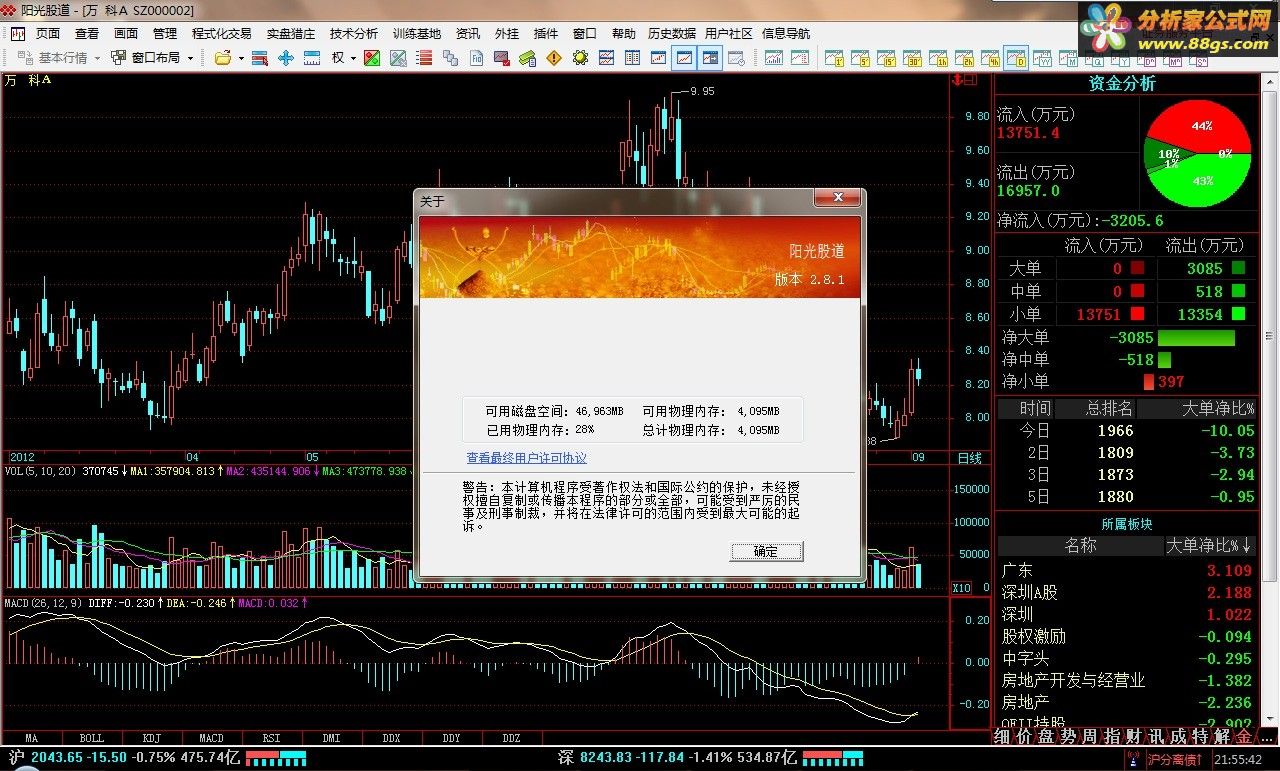Viewport: 1280px width, 771px height.
Task: Select the 5-minute period chart icon
Action: (x=860, y=58)
